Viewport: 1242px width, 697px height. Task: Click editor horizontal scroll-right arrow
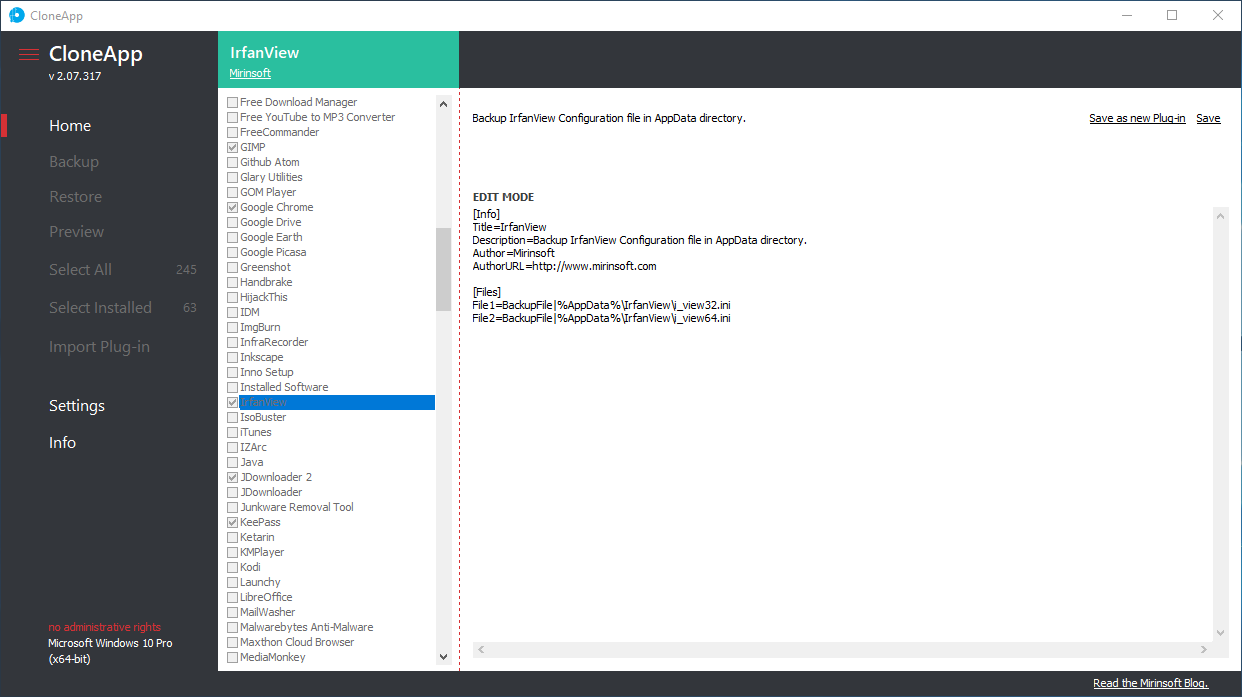click(x=1204, y=650)
